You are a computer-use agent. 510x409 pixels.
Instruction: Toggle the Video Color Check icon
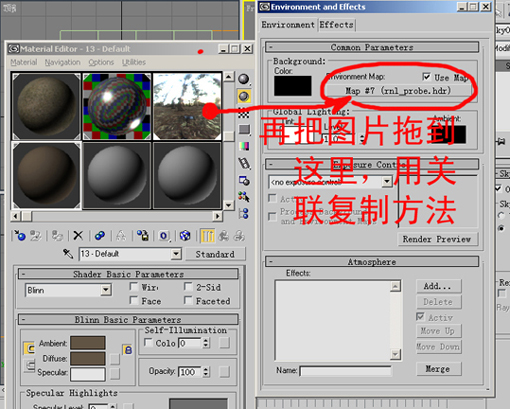coord(244,146)
